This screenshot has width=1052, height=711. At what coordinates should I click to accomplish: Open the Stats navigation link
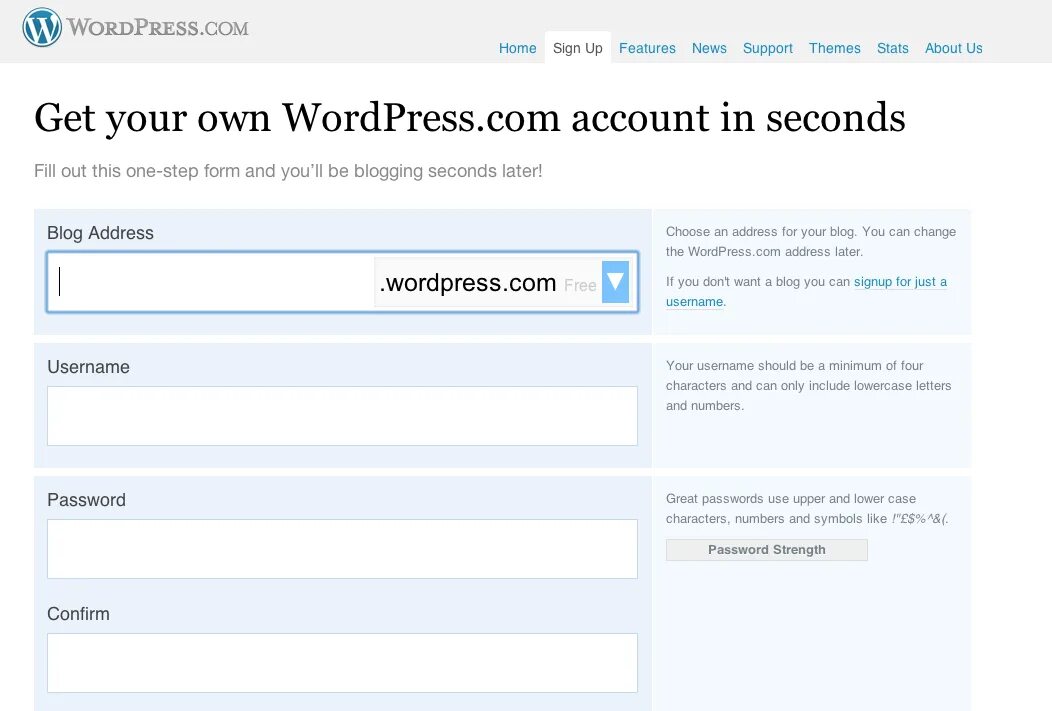892,48
